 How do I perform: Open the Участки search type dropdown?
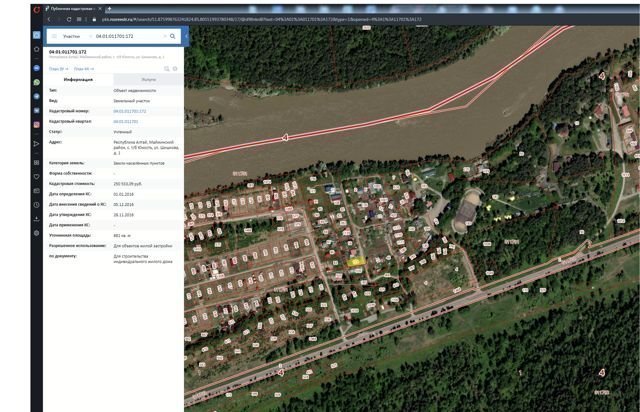76,36
